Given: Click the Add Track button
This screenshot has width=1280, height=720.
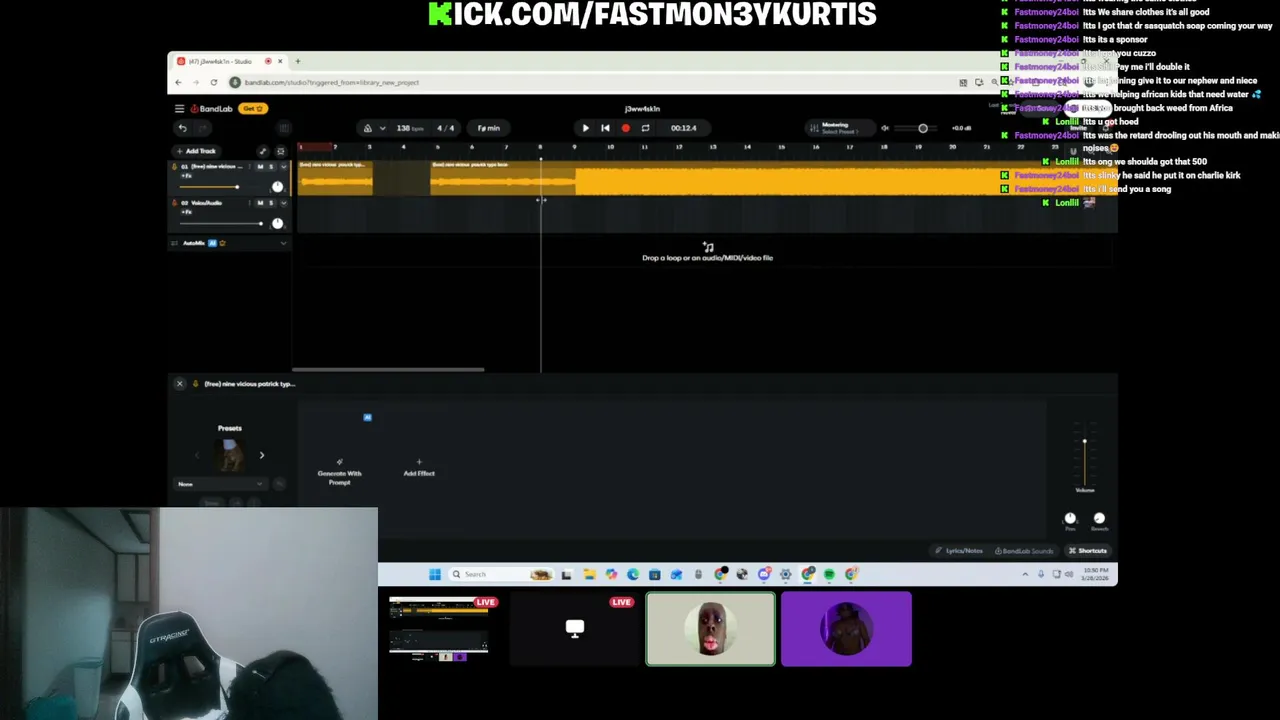Looking at the screenshot, I should (x=196, y=151).
